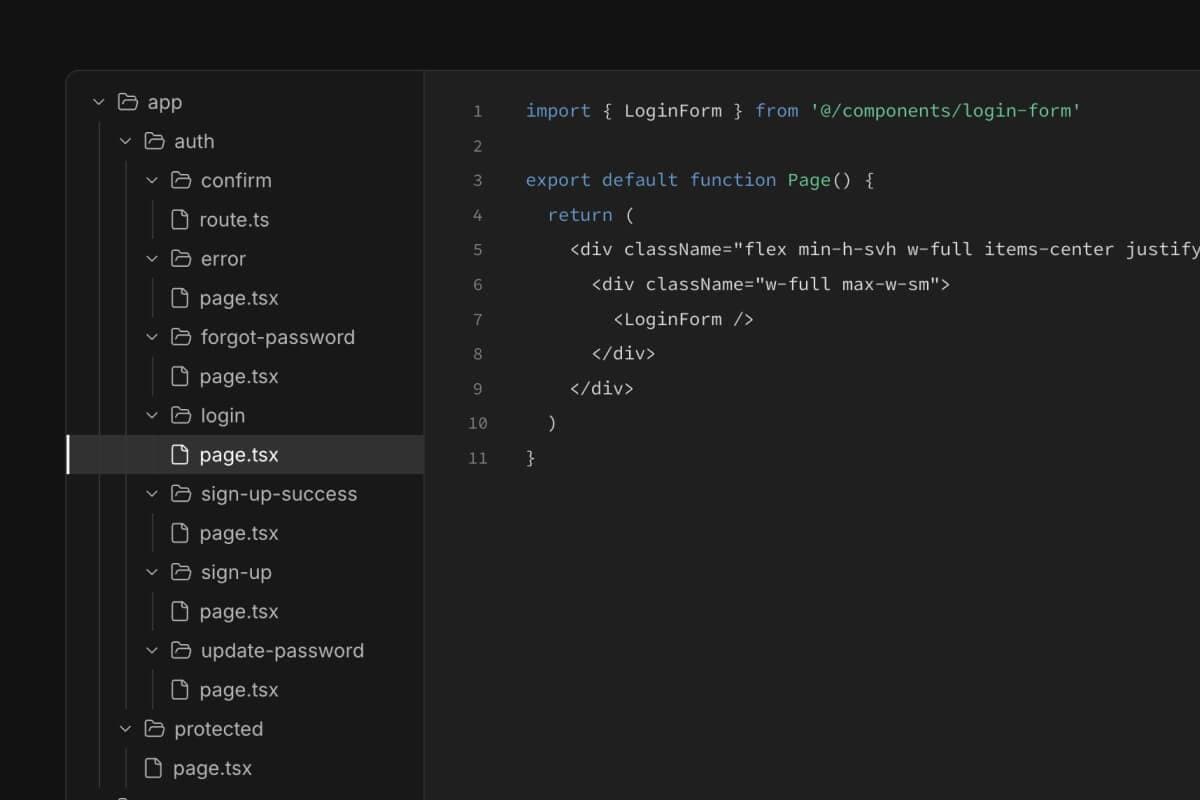
Task: Click the update-password folder icon
Action: 180,650
